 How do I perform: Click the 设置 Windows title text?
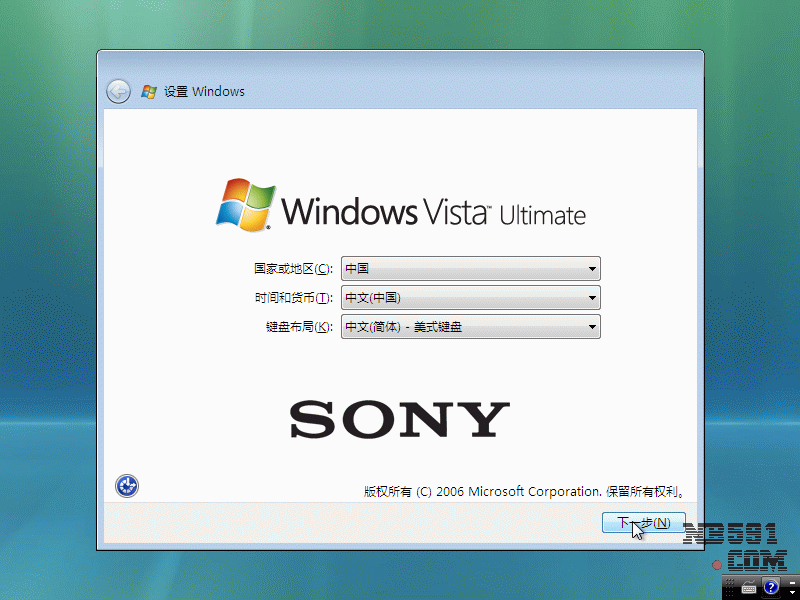(204, 92)
